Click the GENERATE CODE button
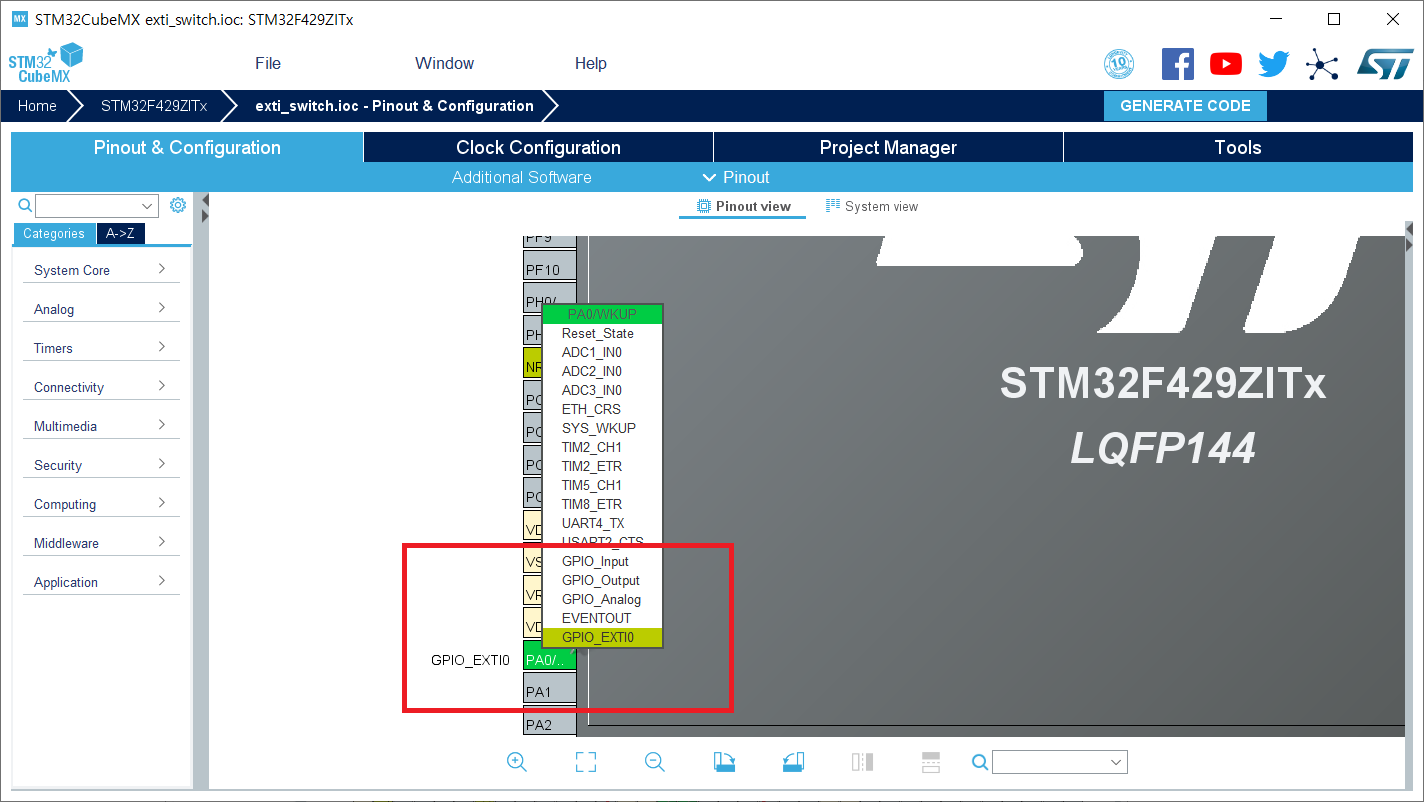The height and width of the screenshot is (802, 1424). point(1185,106)
